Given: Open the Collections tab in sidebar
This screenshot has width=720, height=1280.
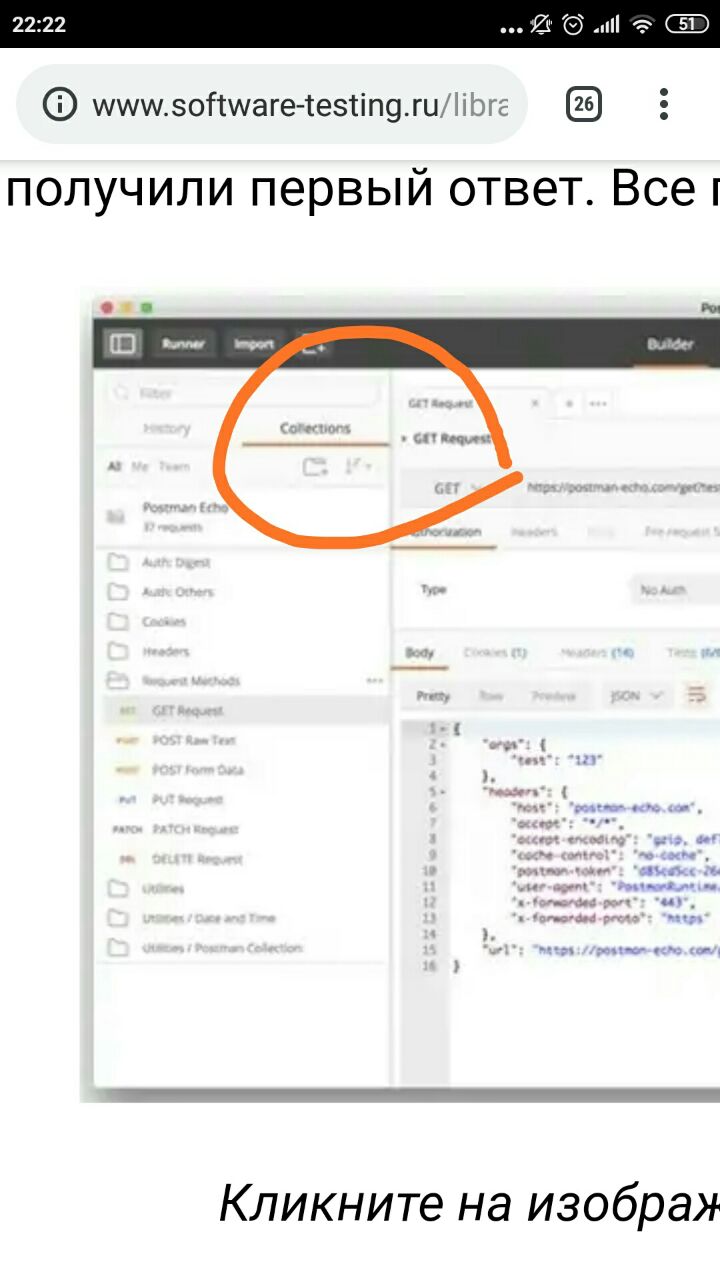Looking at the screenshot, I should (x=315, y=428).
